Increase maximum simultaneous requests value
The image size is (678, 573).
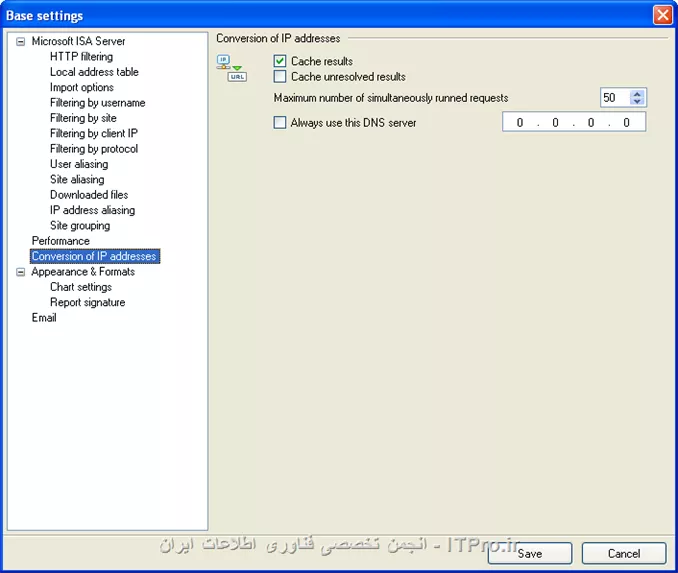(637, 93)
